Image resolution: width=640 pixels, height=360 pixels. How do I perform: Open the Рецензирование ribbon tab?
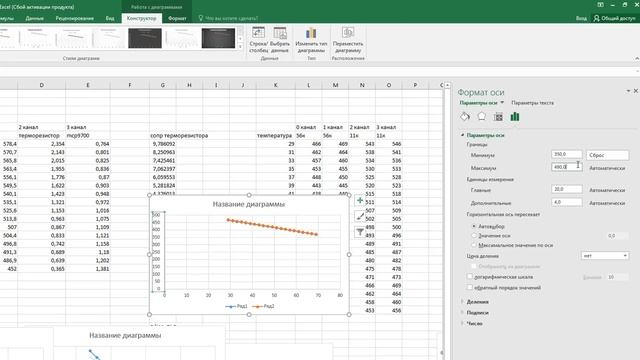(x=75, y=18)
